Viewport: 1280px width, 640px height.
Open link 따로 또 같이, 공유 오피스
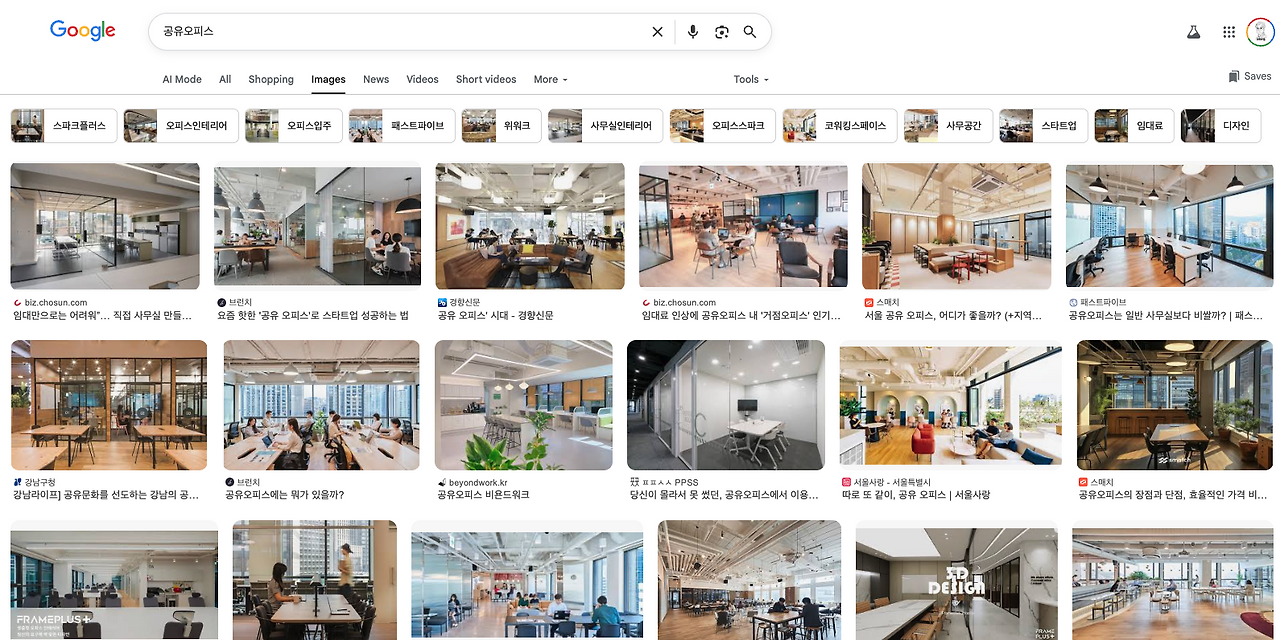[x=916, y=495]
